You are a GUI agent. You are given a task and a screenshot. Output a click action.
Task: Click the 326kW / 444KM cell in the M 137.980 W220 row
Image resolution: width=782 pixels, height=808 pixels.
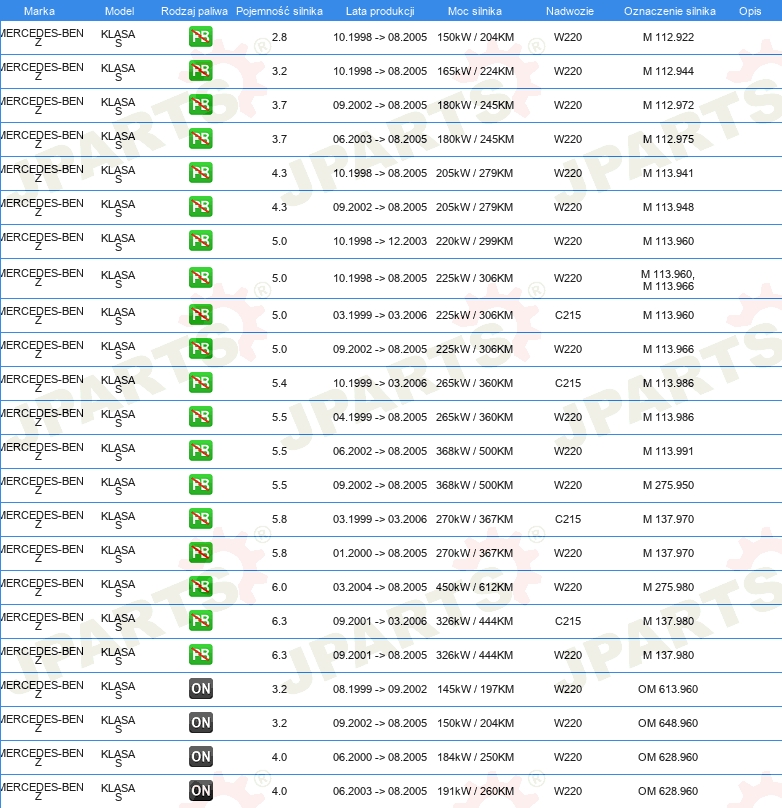point(474,655)
